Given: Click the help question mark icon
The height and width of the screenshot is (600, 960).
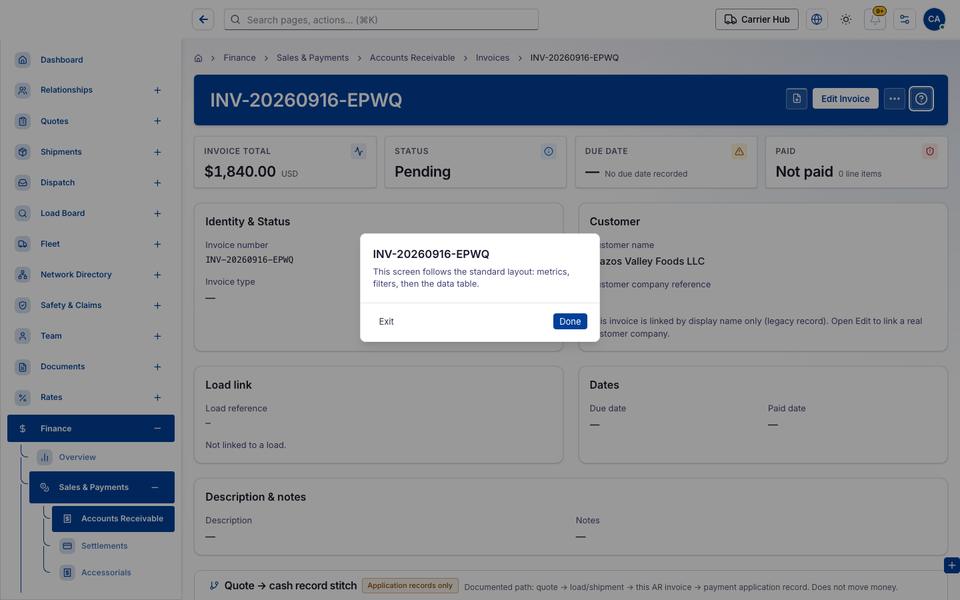Looking at the screenshot, I should click(921, 99).
